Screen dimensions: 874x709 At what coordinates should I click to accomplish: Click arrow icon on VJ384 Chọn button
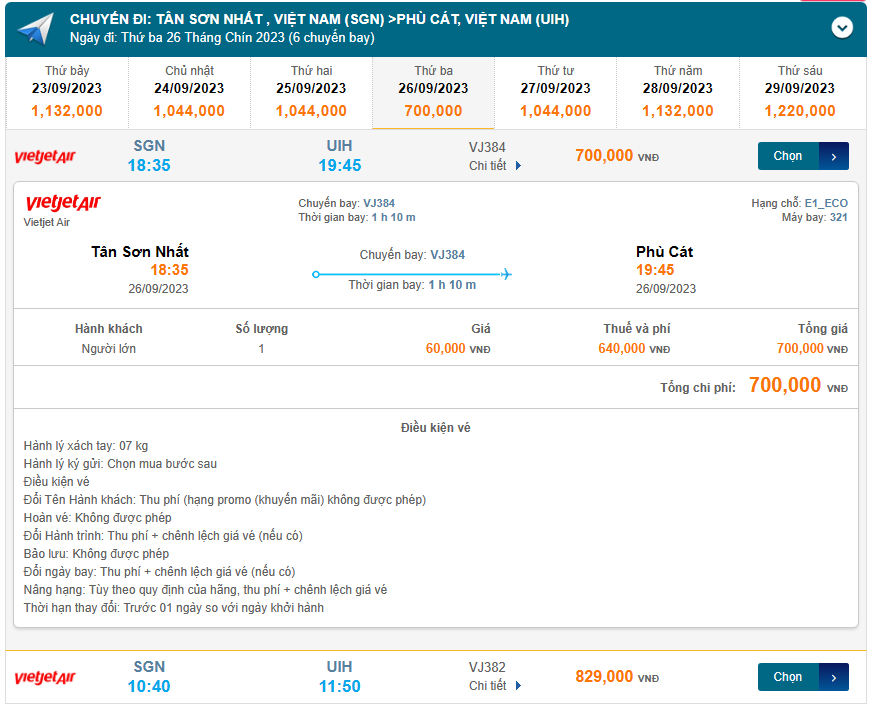tap(834, 156)
